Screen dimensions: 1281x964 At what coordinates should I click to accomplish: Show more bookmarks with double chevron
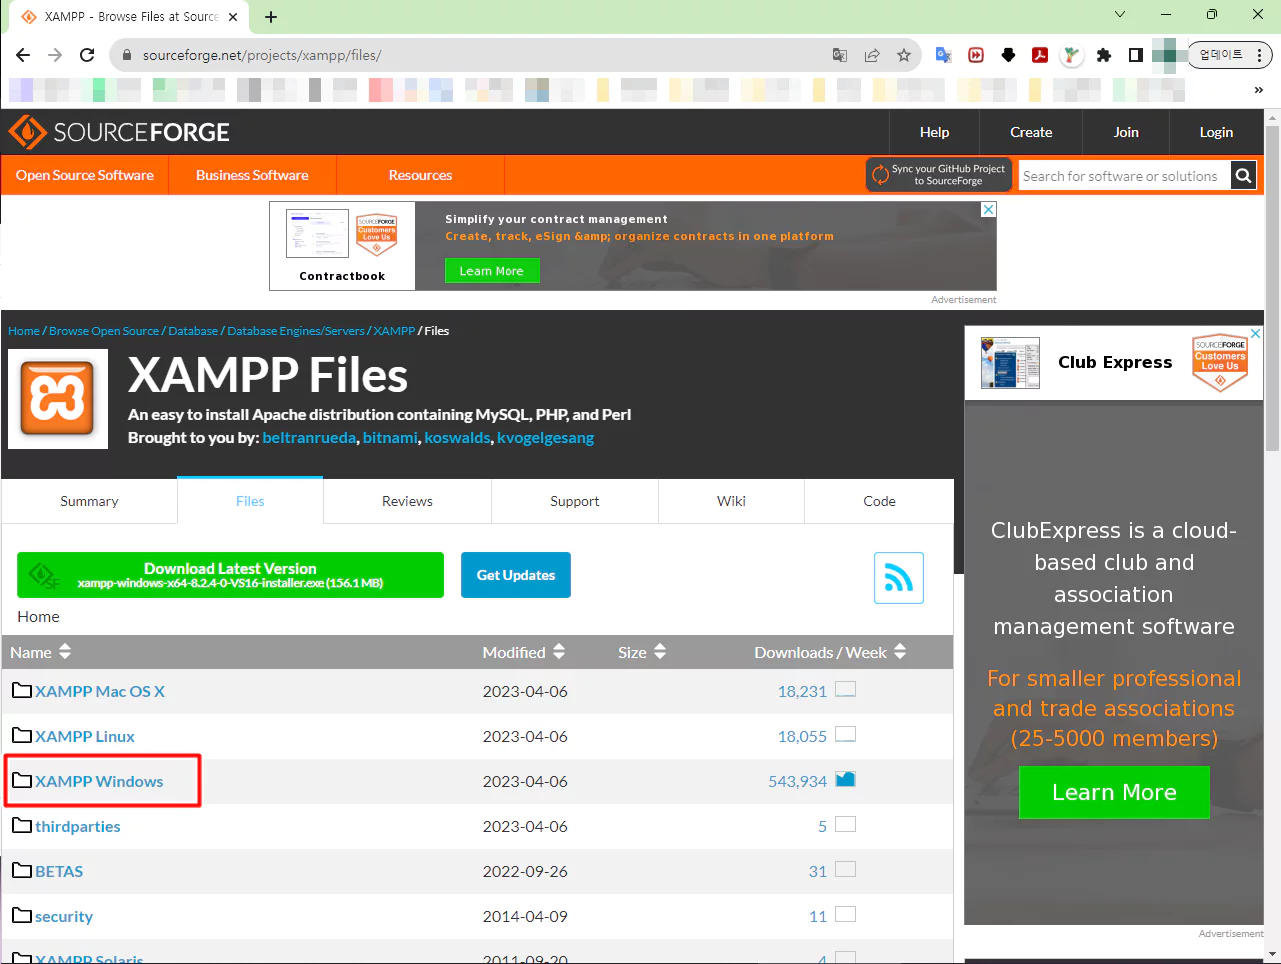1258,90
